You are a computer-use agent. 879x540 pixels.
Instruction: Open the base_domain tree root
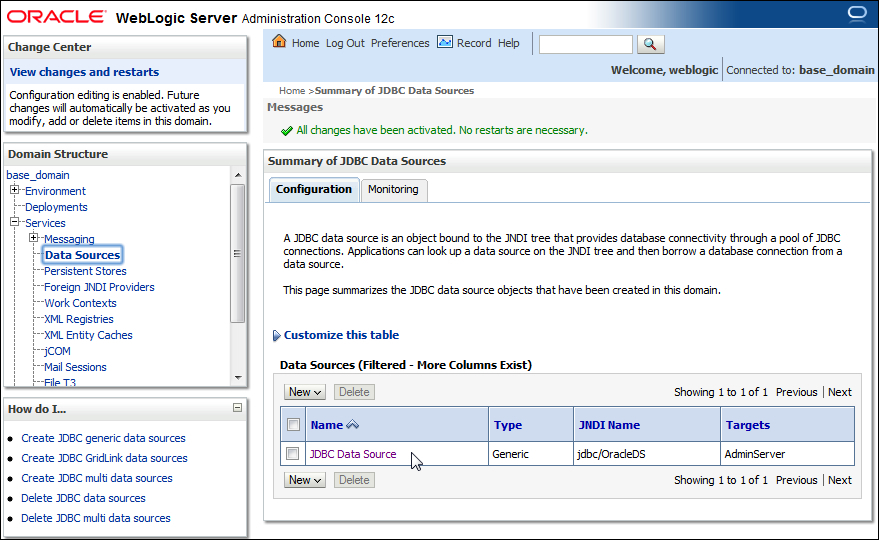click(x=38, y=175)
